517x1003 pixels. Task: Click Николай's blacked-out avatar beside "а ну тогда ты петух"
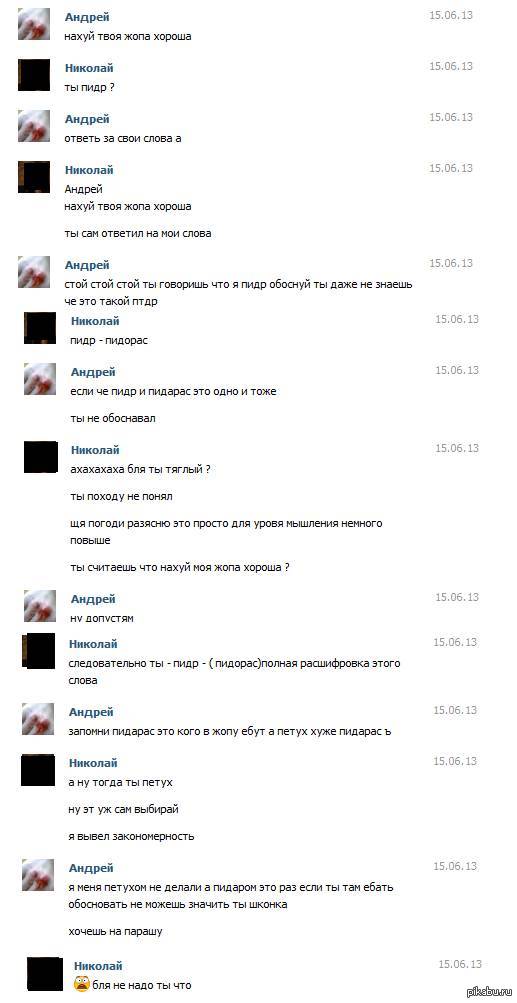[38, 770]
